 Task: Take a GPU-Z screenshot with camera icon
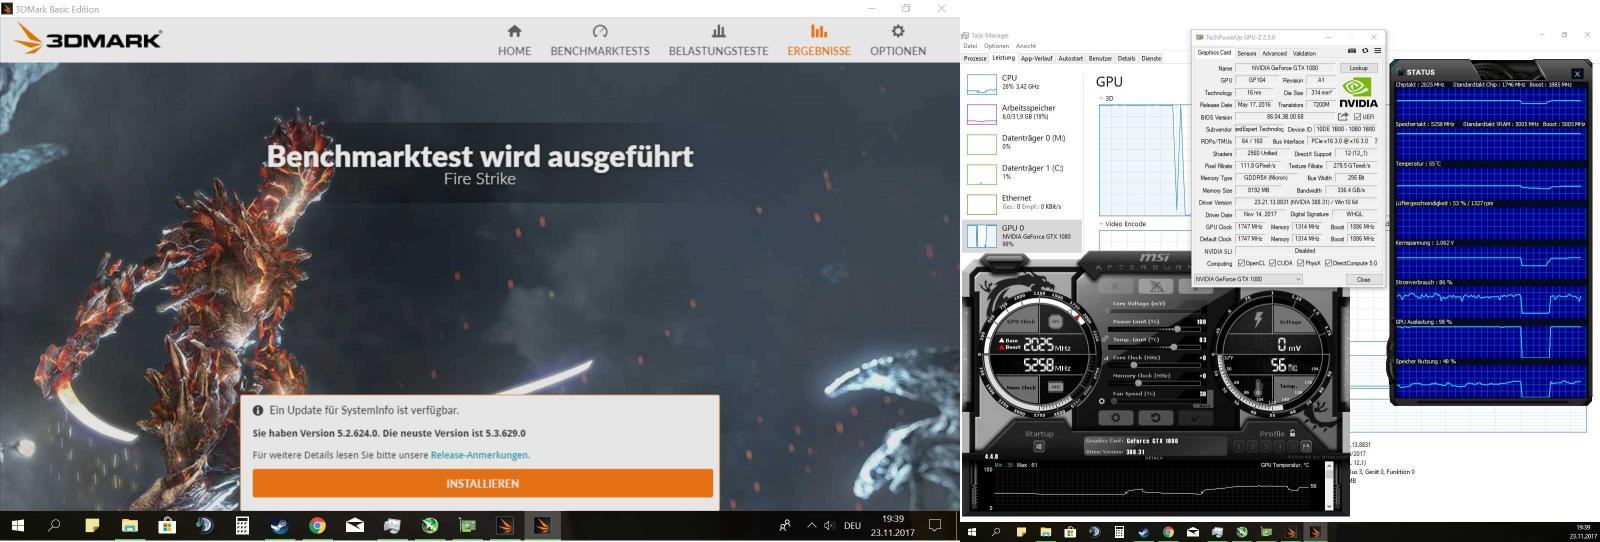(1352, 51)
